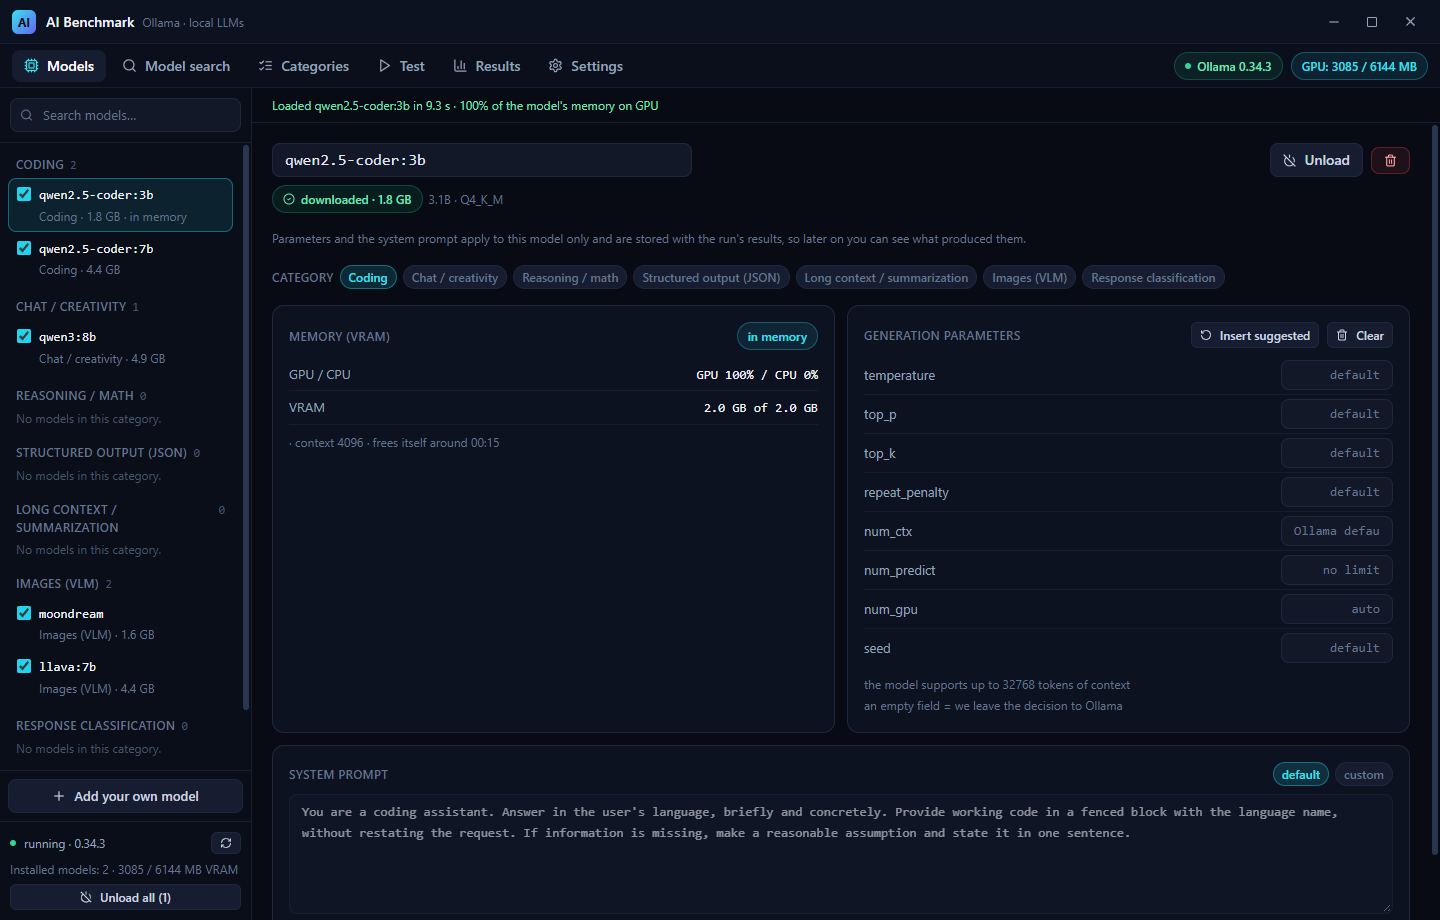The image size is (1440, 920).
Task: Refresh Ollama status with the reload icon
Action: pyautogui.click(x=226, y=843)
